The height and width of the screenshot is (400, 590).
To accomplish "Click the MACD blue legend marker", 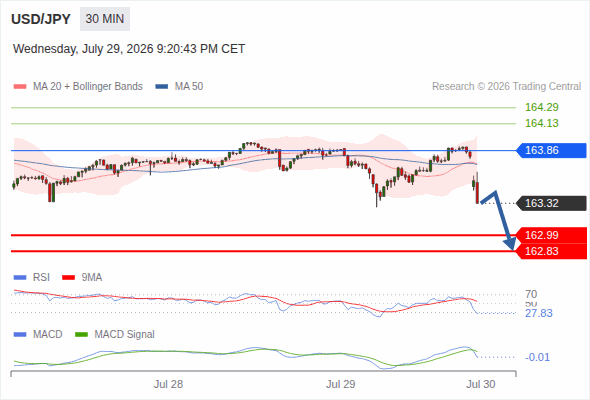I will click(20, 335).
